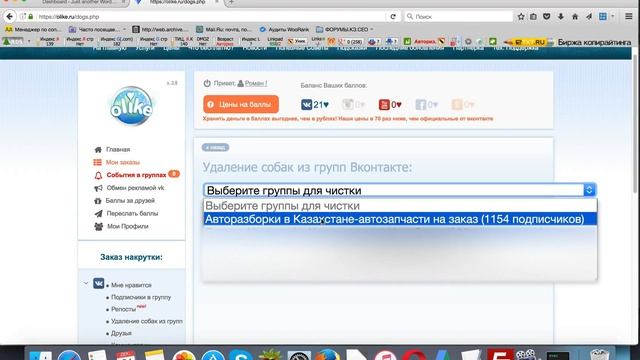The image size is (640, 360).
Task: Open the Роман profile link
Action: pyautogui.click(x=256, y=83)
